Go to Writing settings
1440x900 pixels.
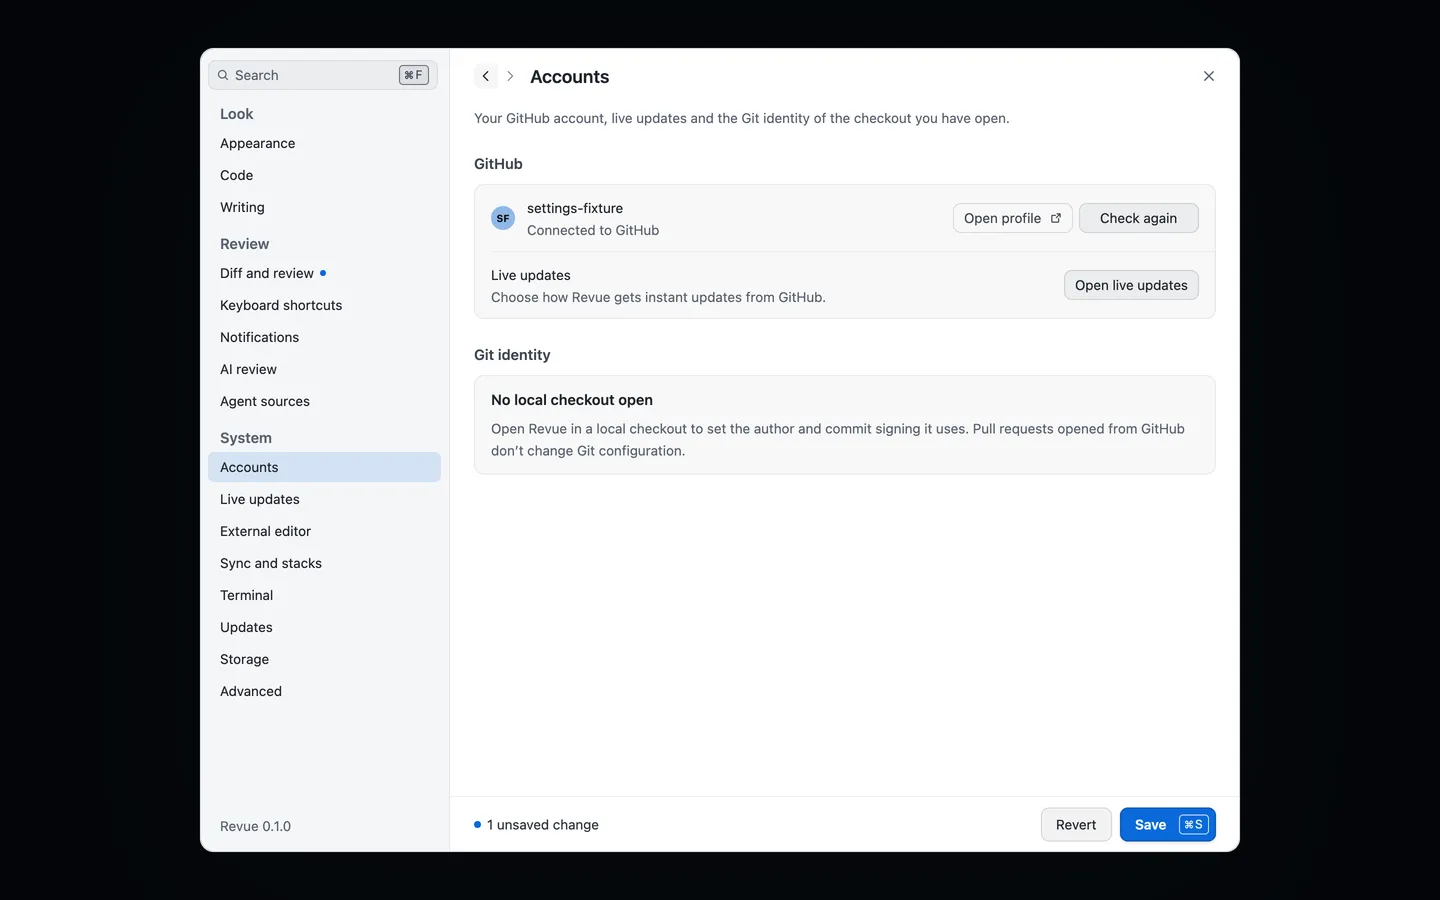point(324,207)
